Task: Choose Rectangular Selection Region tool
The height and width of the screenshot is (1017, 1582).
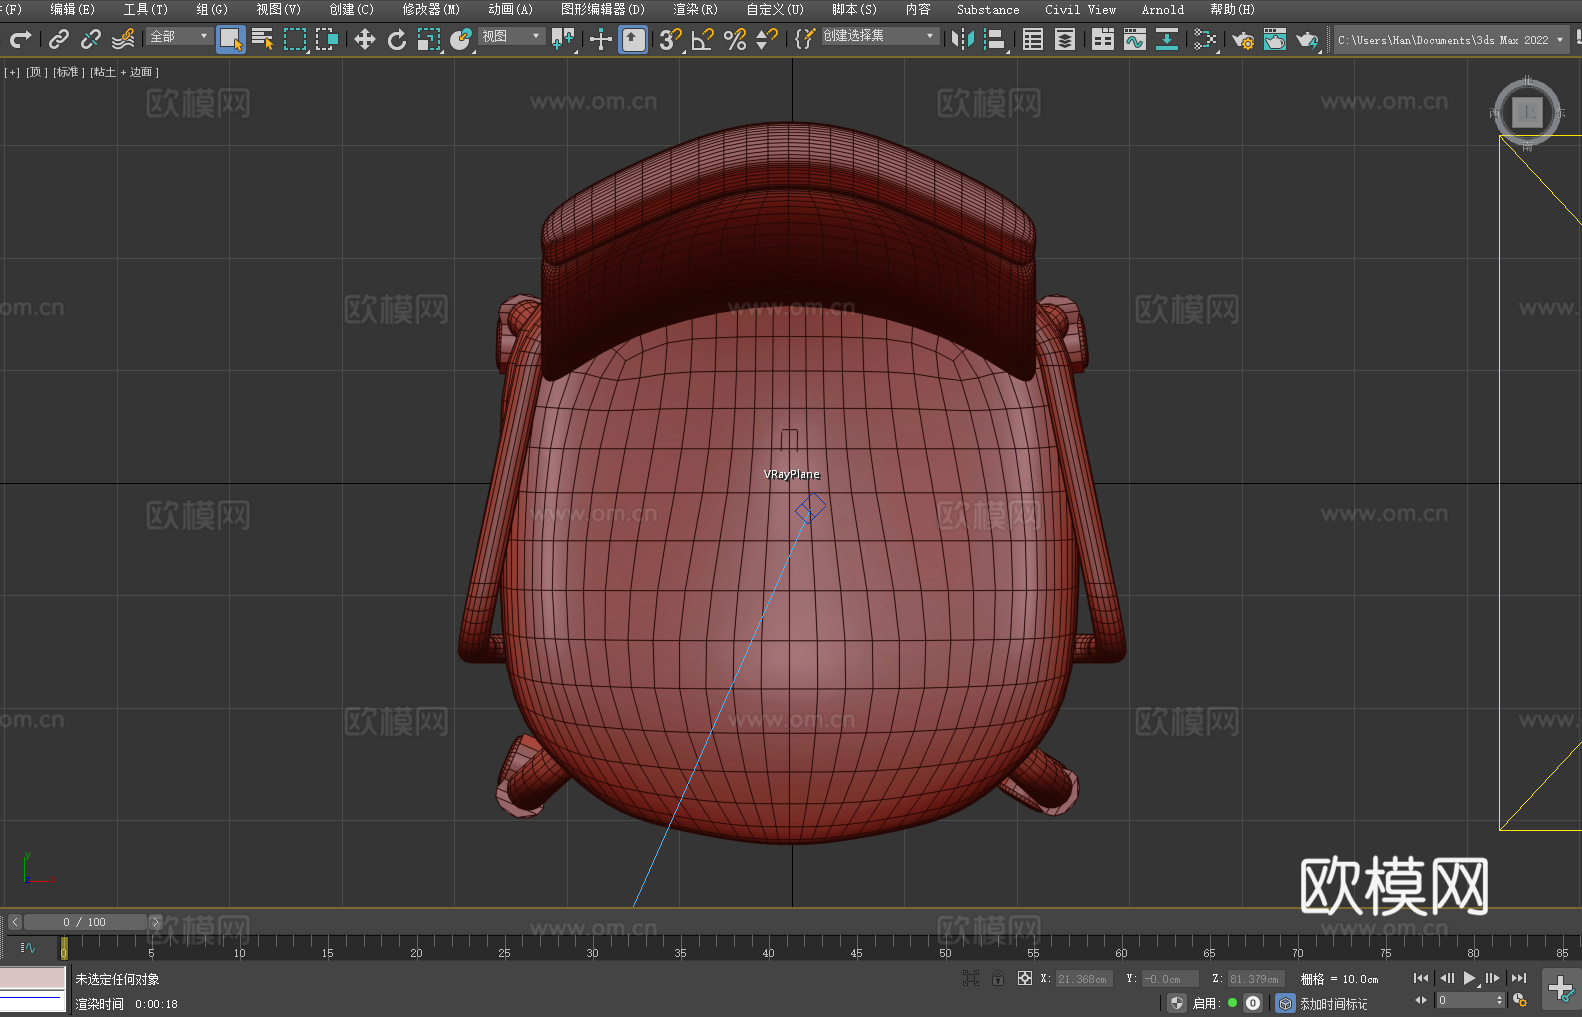Action: click(x=295, y=39)
